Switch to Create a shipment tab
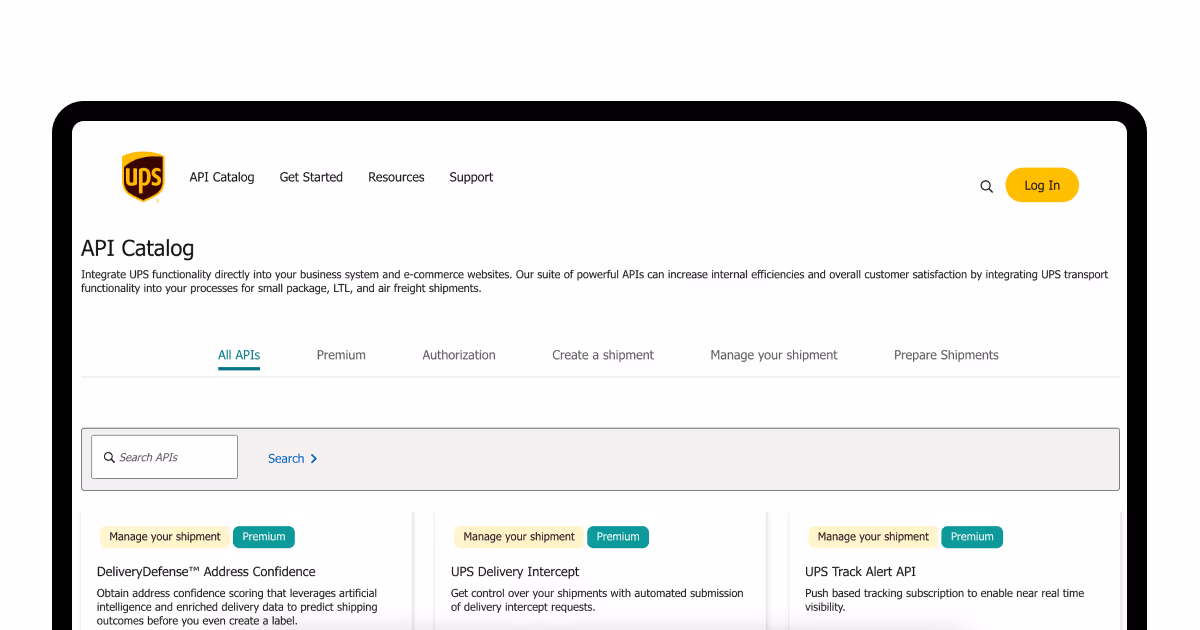Screen dimensions: 1200x630 (603, 355)
